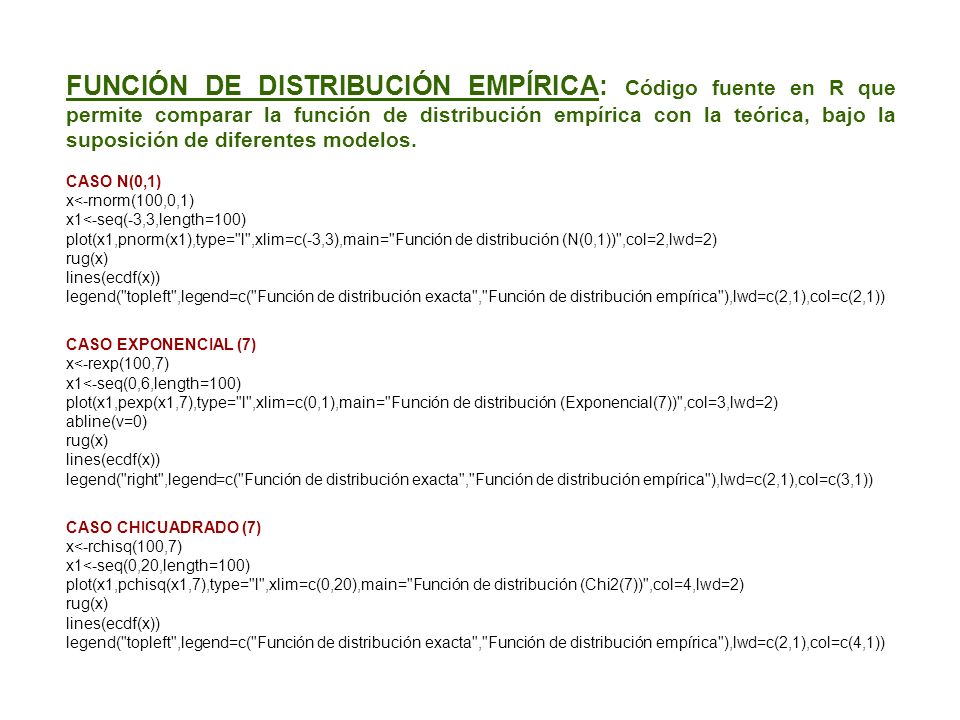Select 'rug(x)' in the CHICUADRADO section
Image resolution: width=960 pixels, height=720 pixels.
tap(87, 604)
